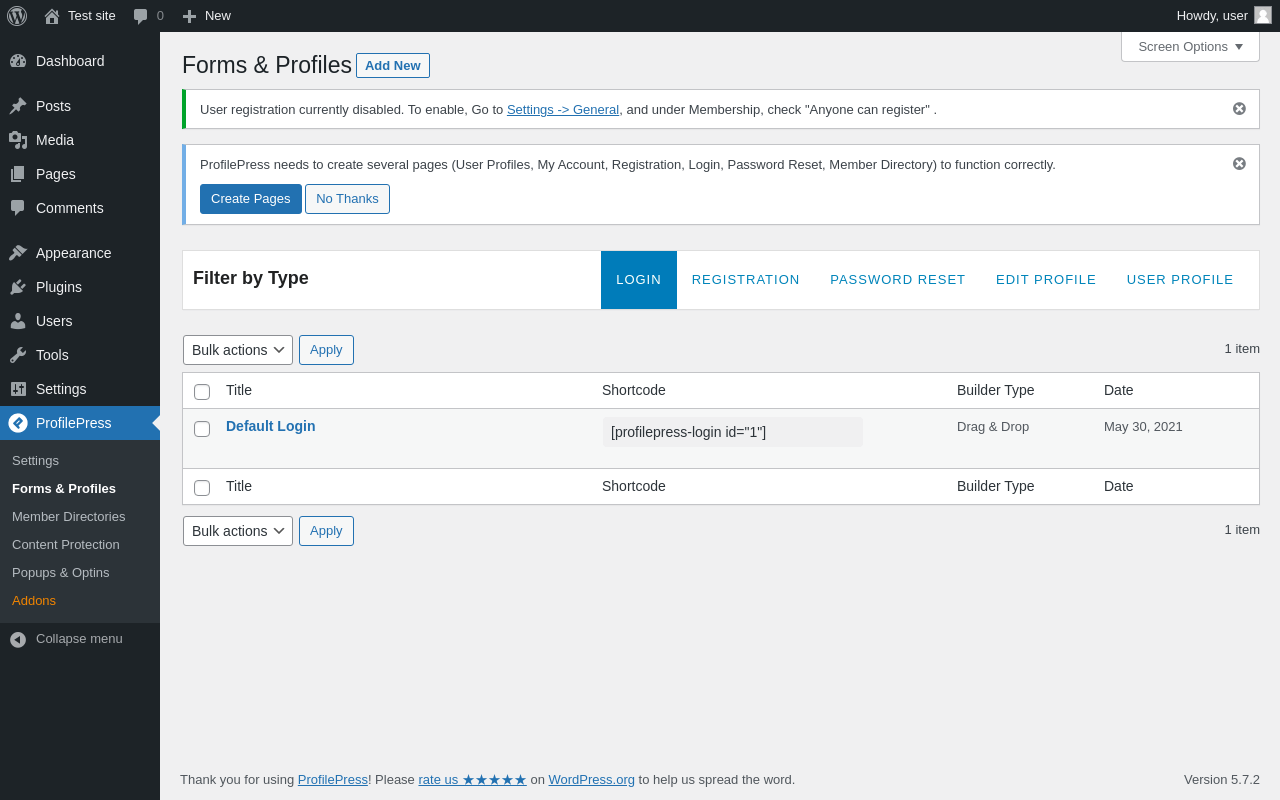The width and height of the screenshot is (1280, 800).
Task: Select all forms via header checkbox
Action: (202, 392)
